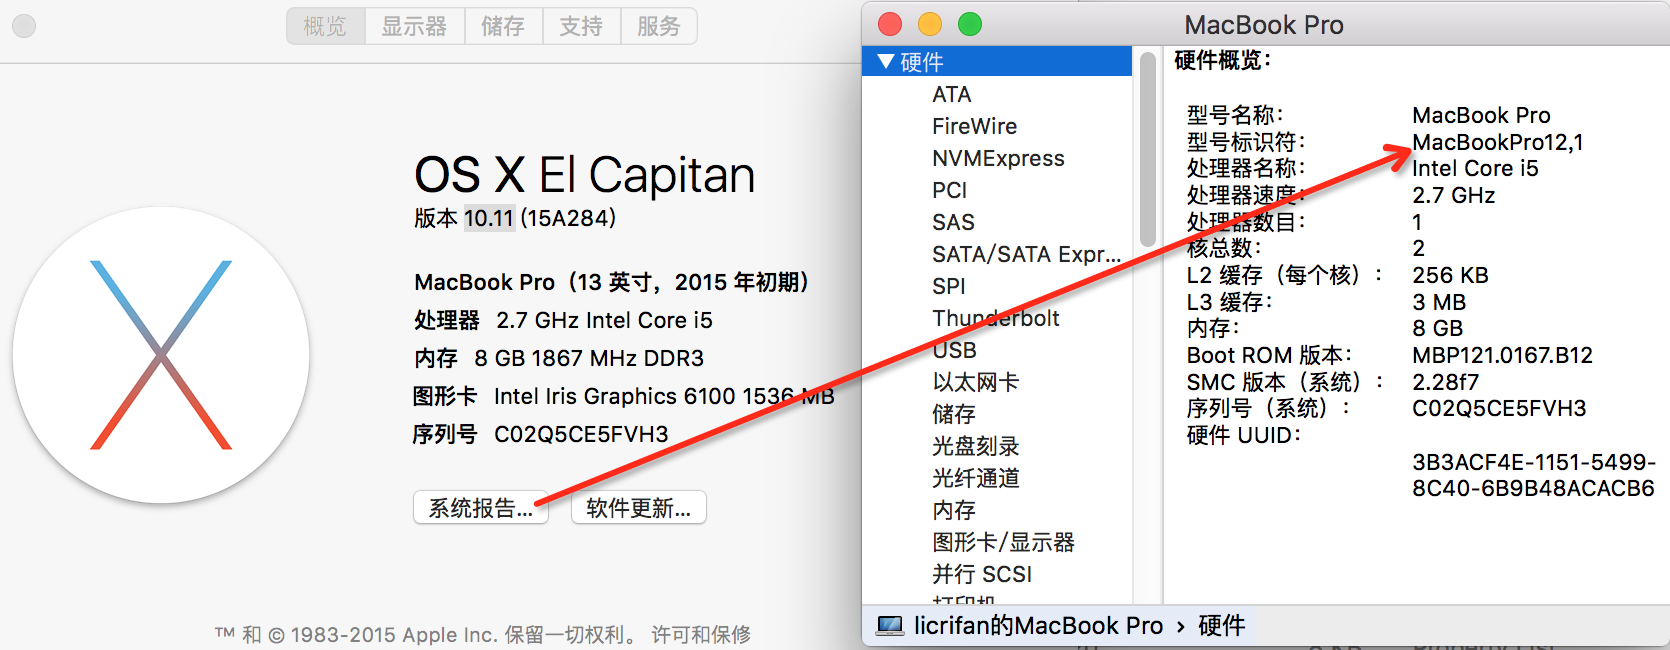Click 硬件 in the bottom path bar

tap(1221, 626)
